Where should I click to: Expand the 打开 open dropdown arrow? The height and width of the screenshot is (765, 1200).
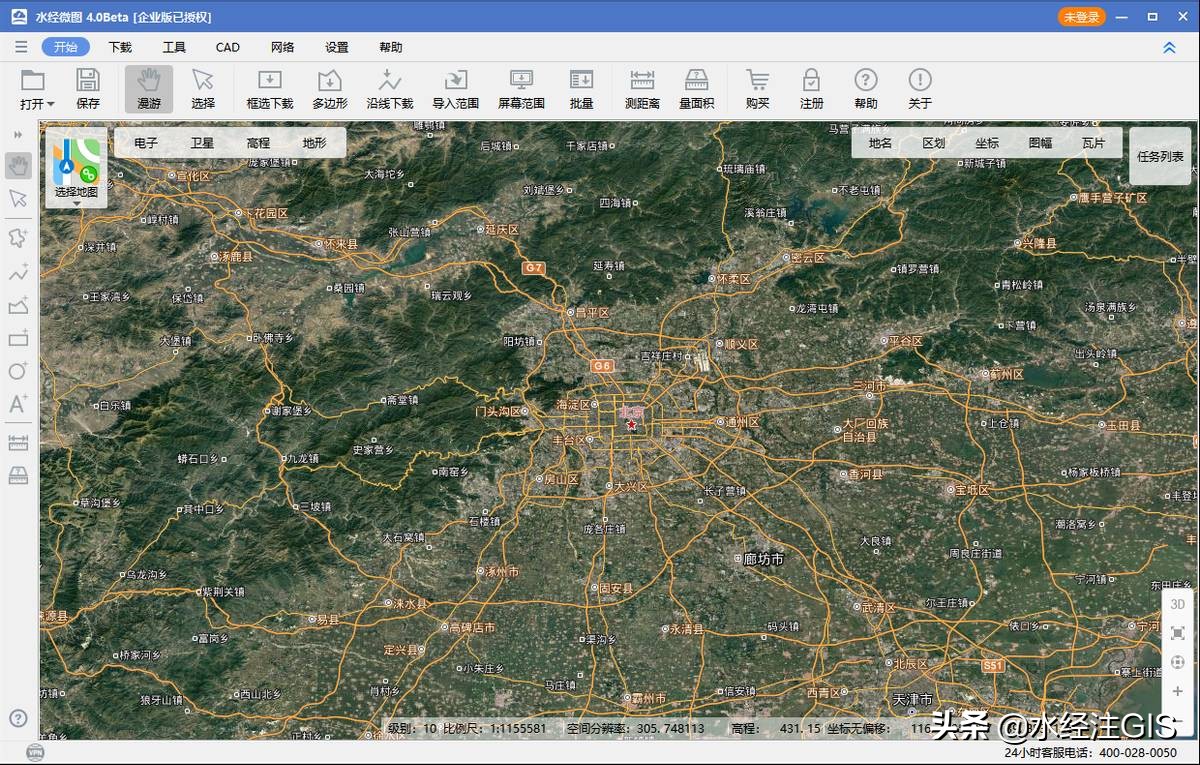click(51, 104)
